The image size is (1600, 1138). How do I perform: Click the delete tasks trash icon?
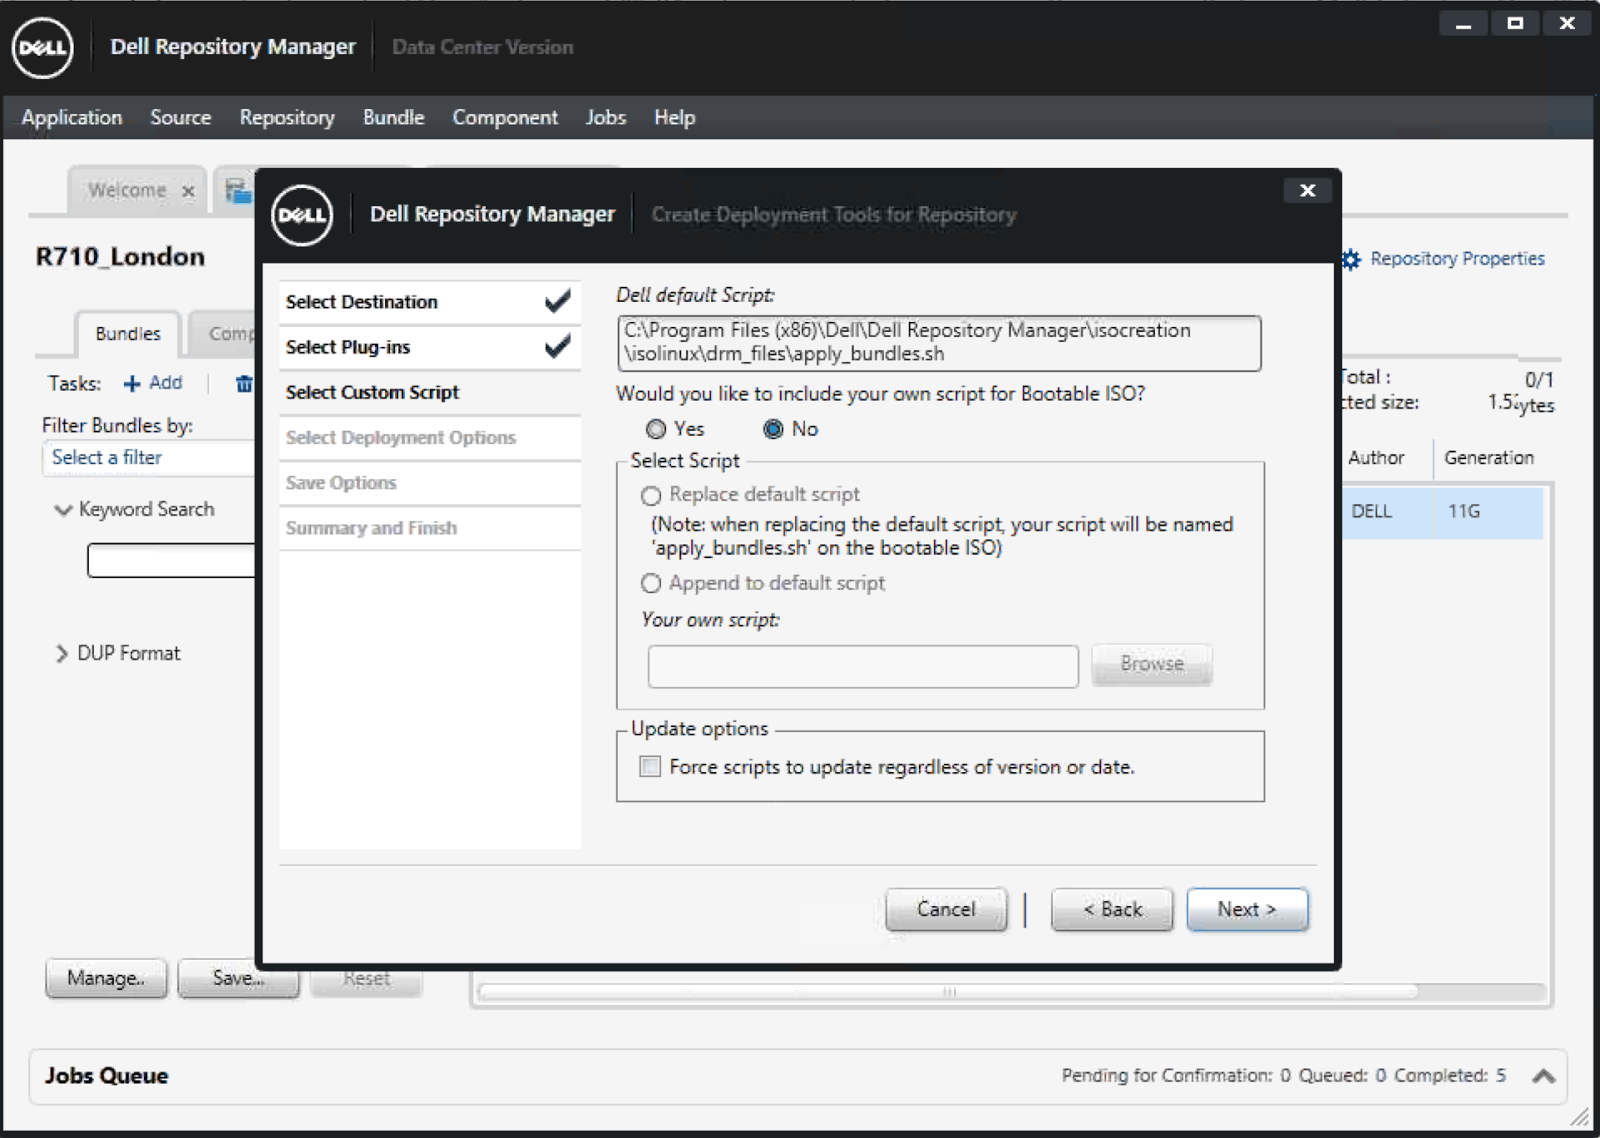(x=243, y=383)
